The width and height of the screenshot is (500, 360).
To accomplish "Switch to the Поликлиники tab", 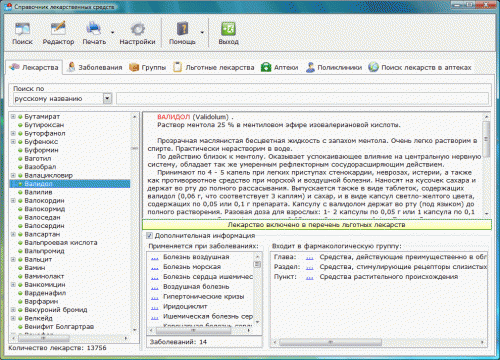I will 334,67.
